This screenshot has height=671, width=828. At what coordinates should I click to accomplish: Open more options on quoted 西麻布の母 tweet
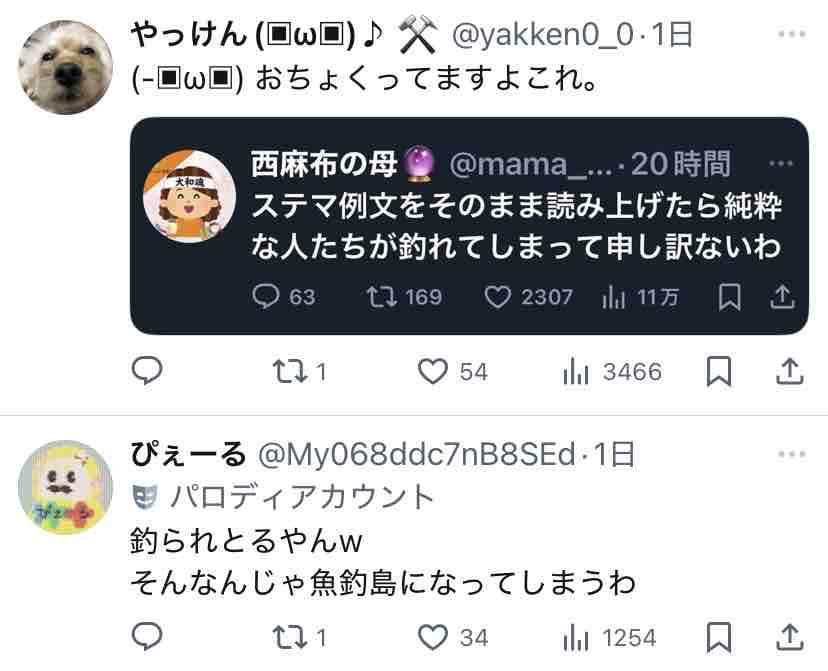pyautogui.click(x=782, y=163)
